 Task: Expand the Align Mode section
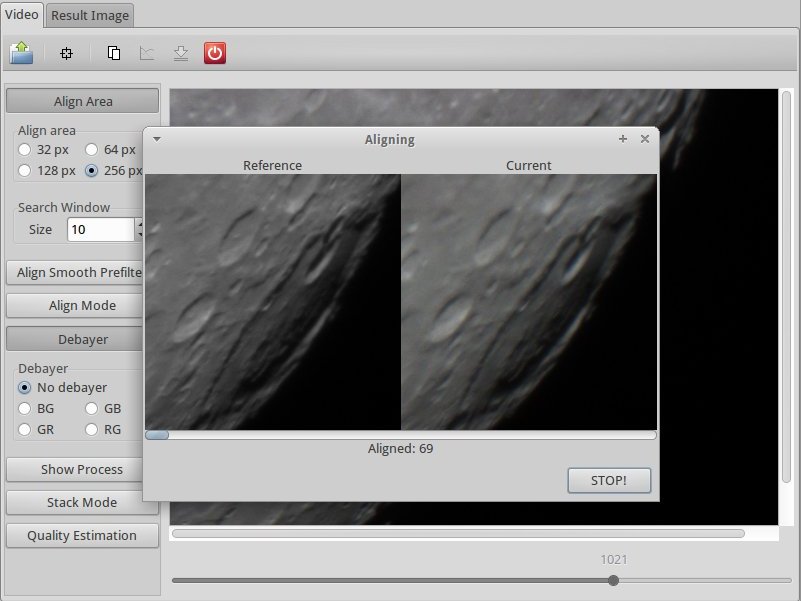pyautogui.click(x=75, y=306)
